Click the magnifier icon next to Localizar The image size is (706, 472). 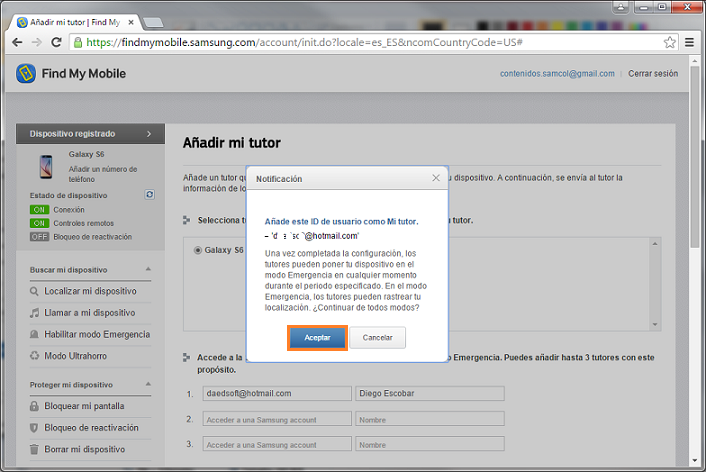34,291
